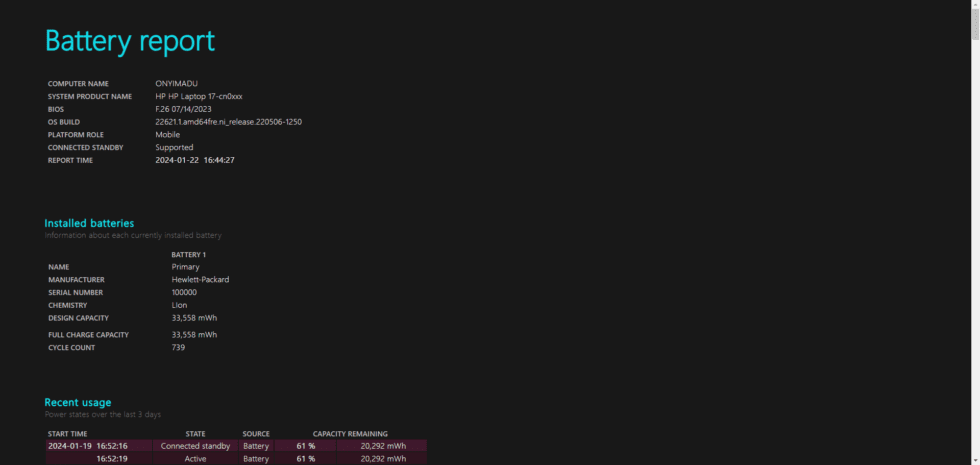Select cycle count value 739
Screen dimensions: 980x465
tap(178, 348)
